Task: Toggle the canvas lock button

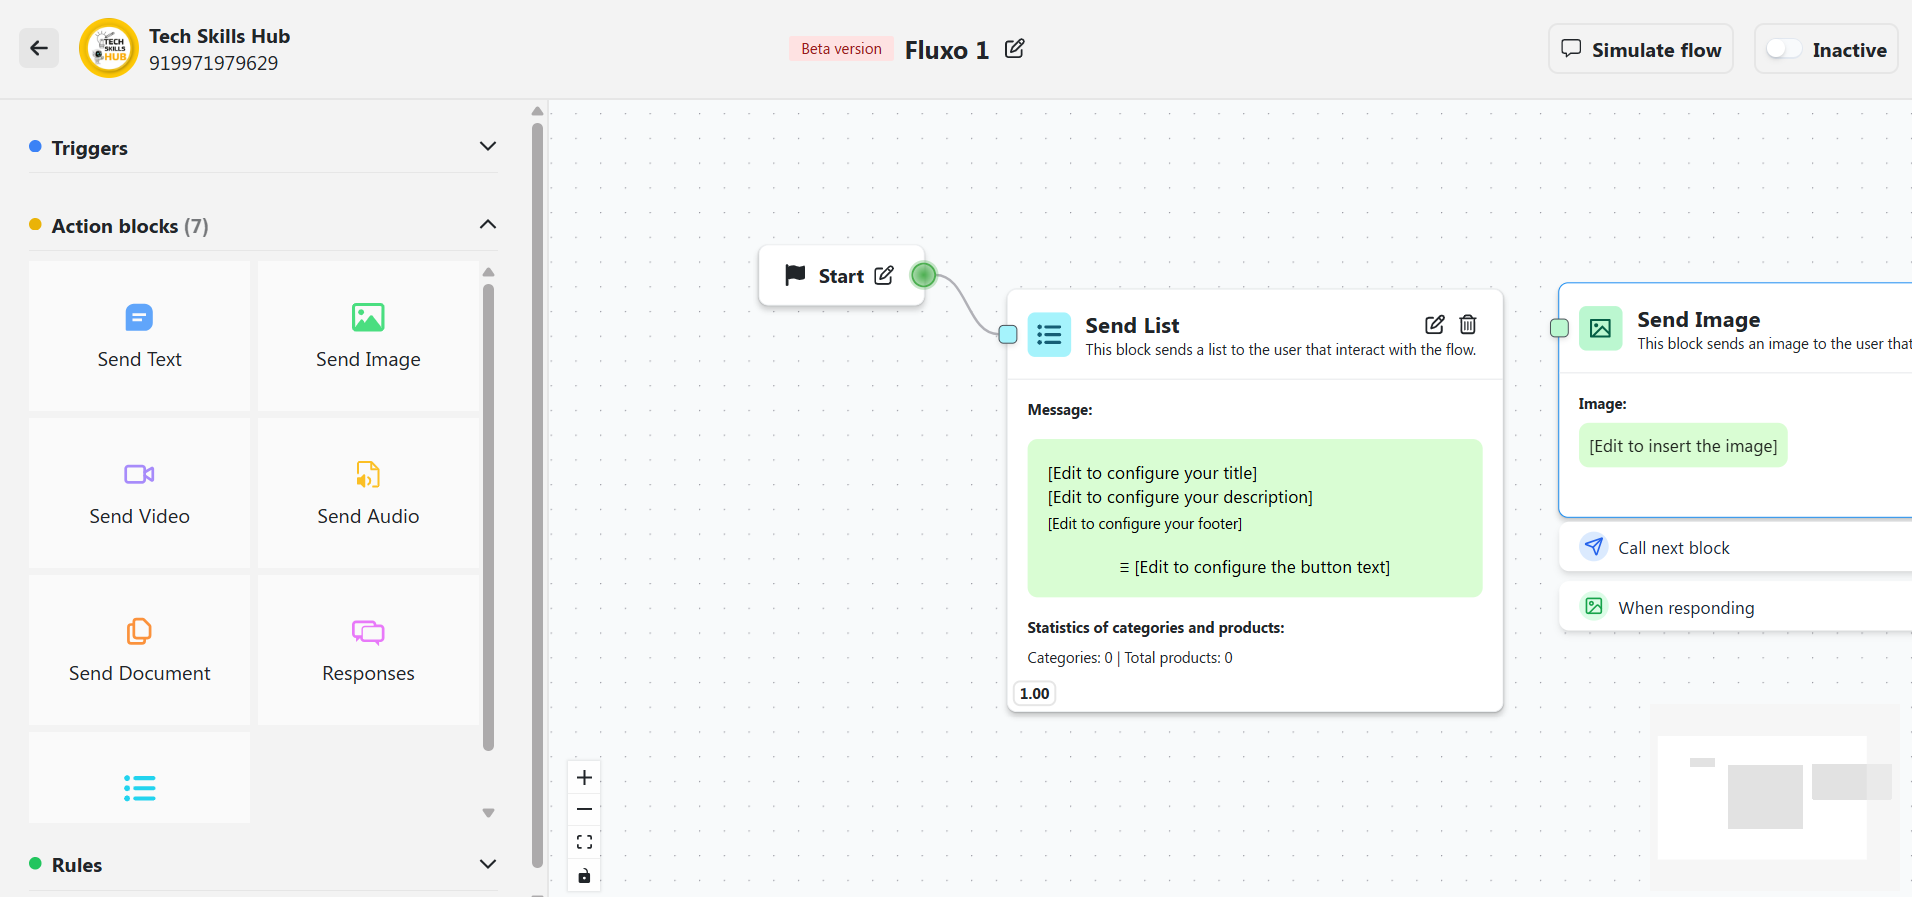Action: (x=585, y=876)
